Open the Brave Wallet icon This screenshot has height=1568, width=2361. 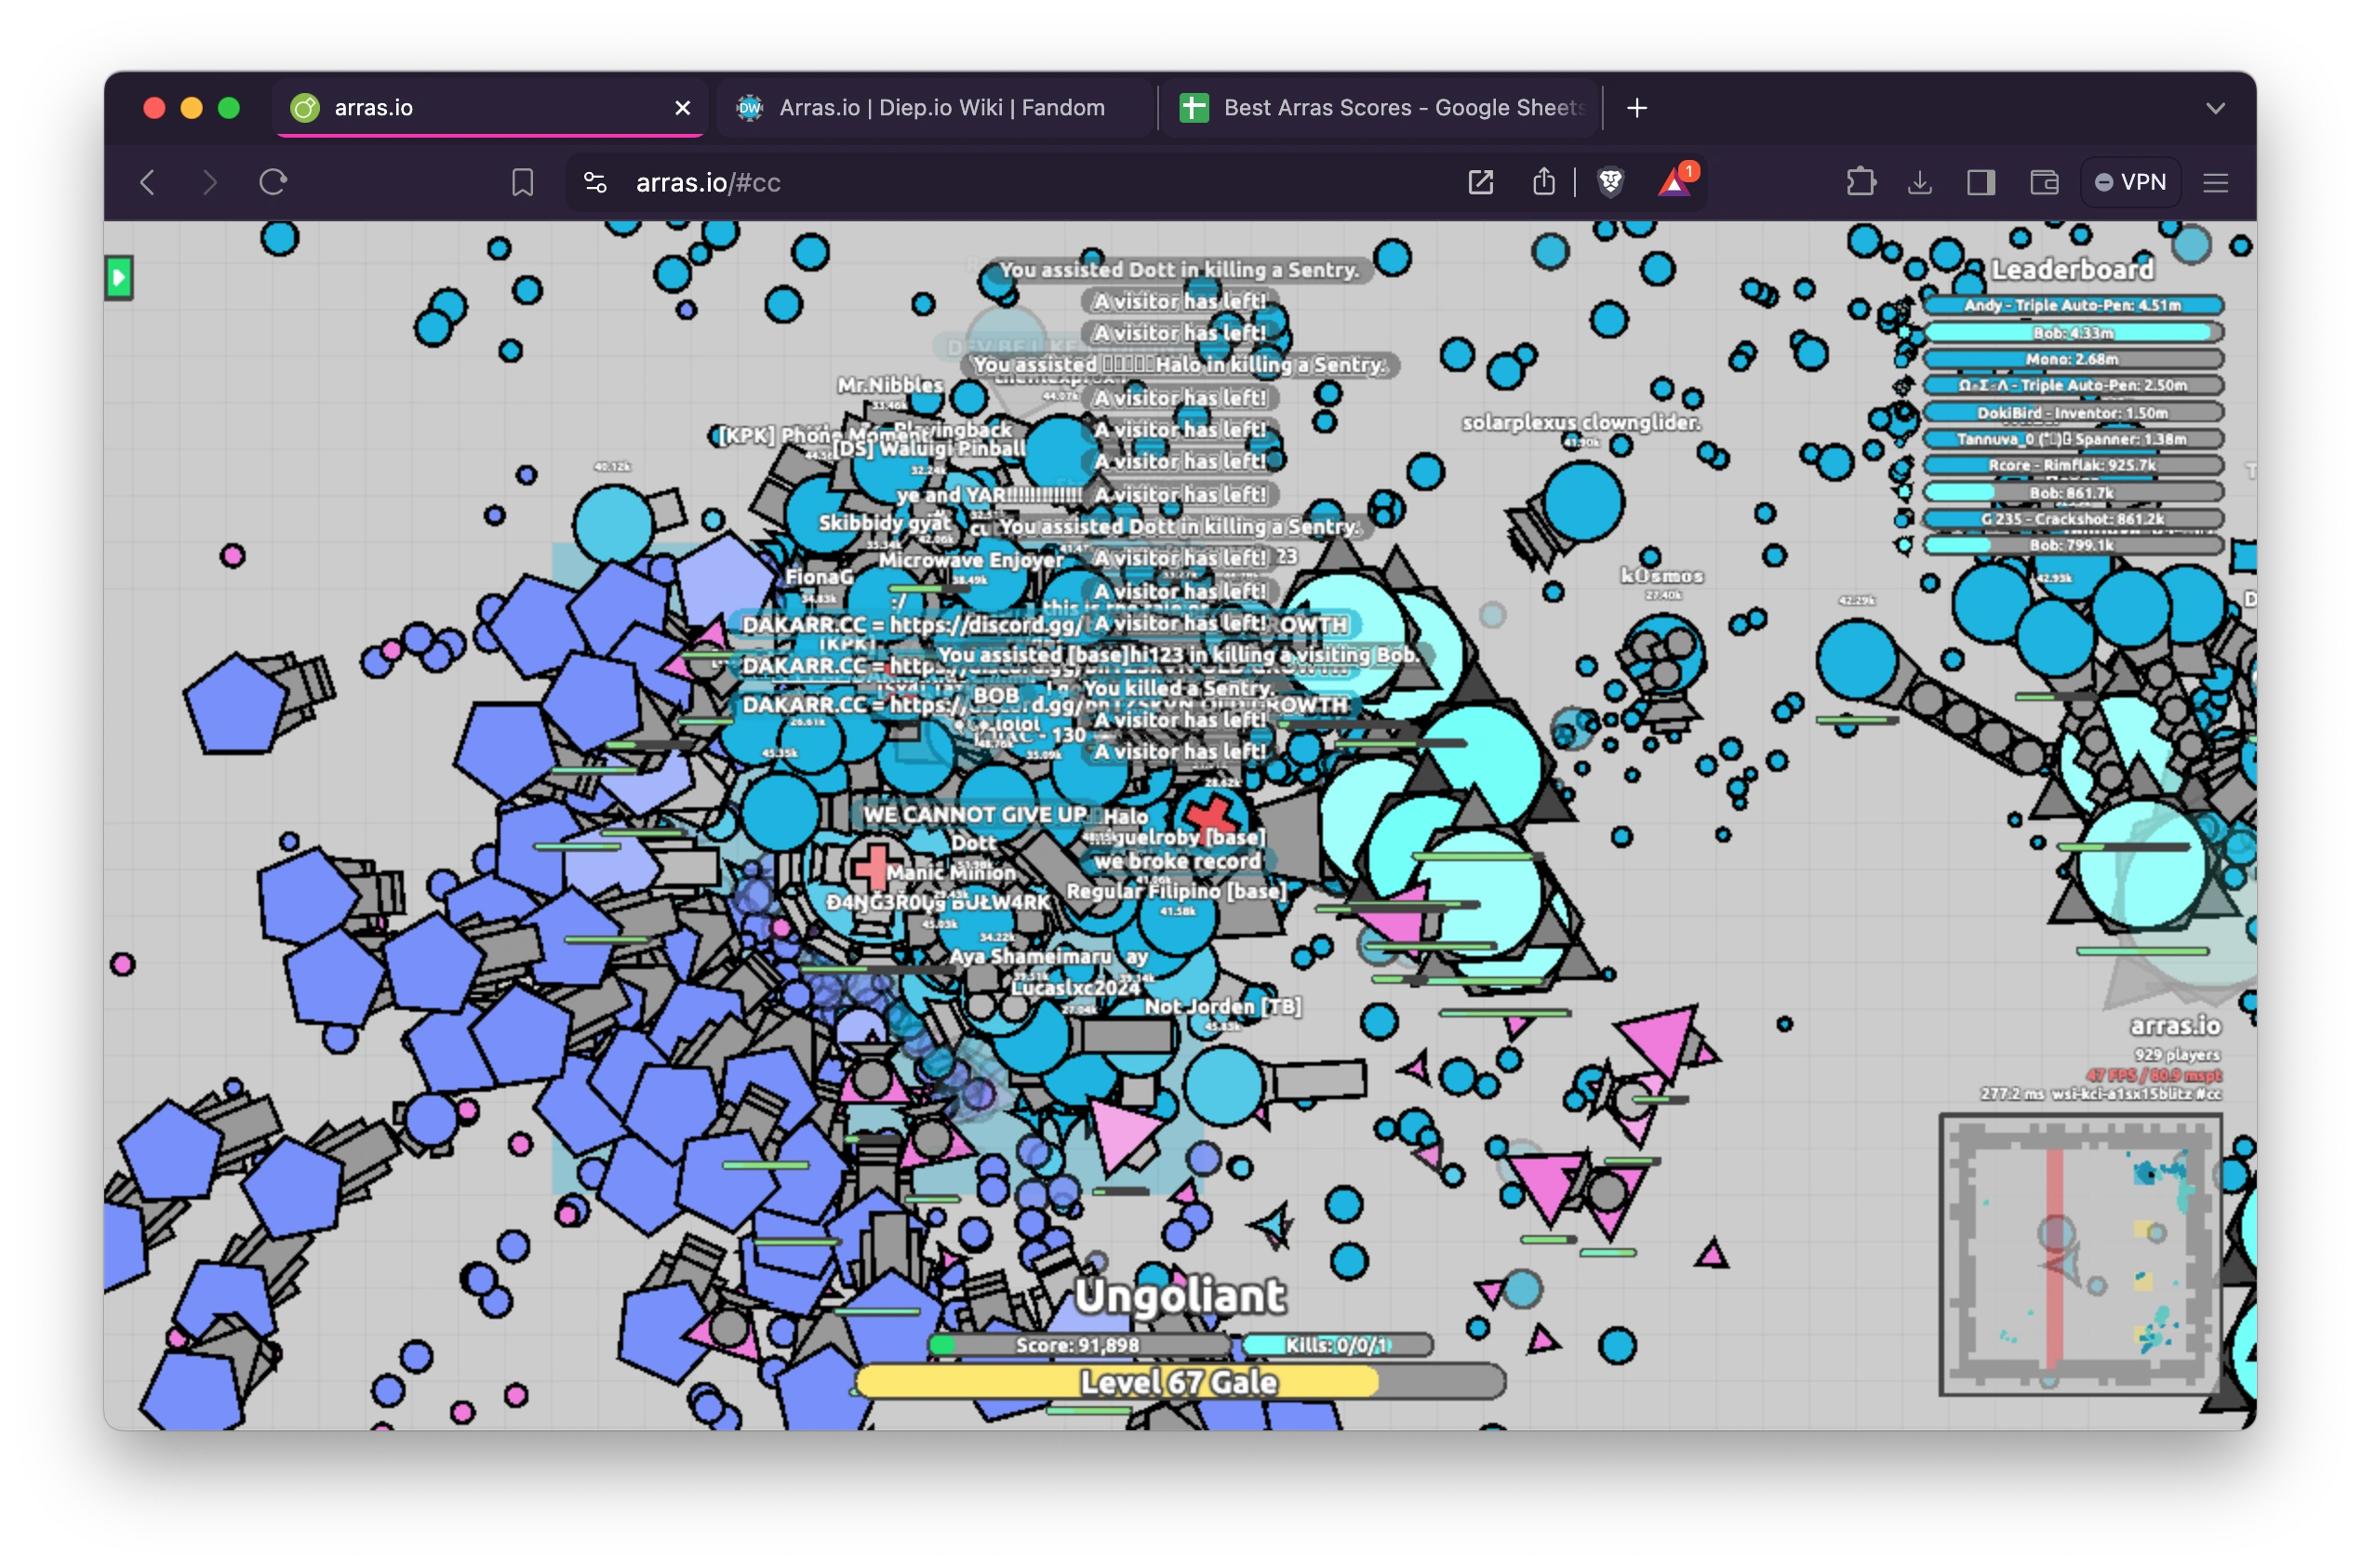[x=2043, y=182]
